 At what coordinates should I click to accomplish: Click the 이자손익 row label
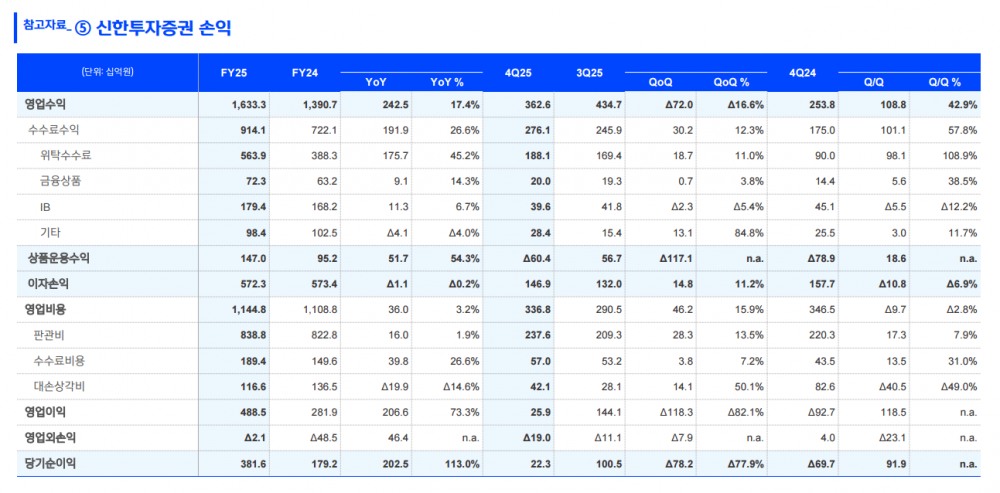[x=47, y=283]
